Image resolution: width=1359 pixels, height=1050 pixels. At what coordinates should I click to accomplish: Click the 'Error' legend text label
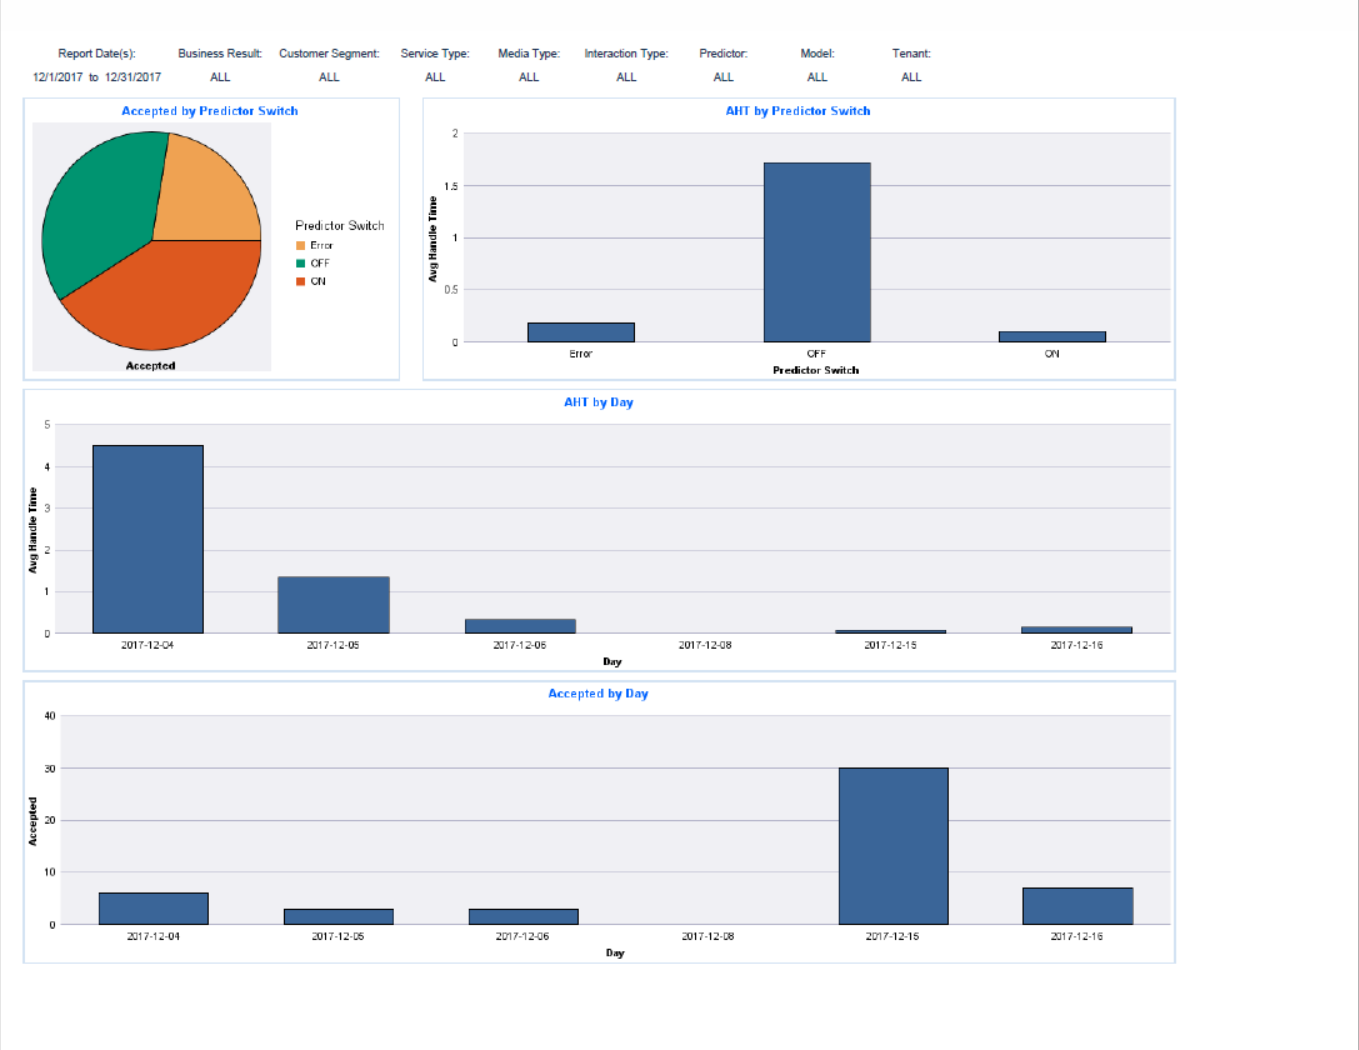[x=321, y=246]
